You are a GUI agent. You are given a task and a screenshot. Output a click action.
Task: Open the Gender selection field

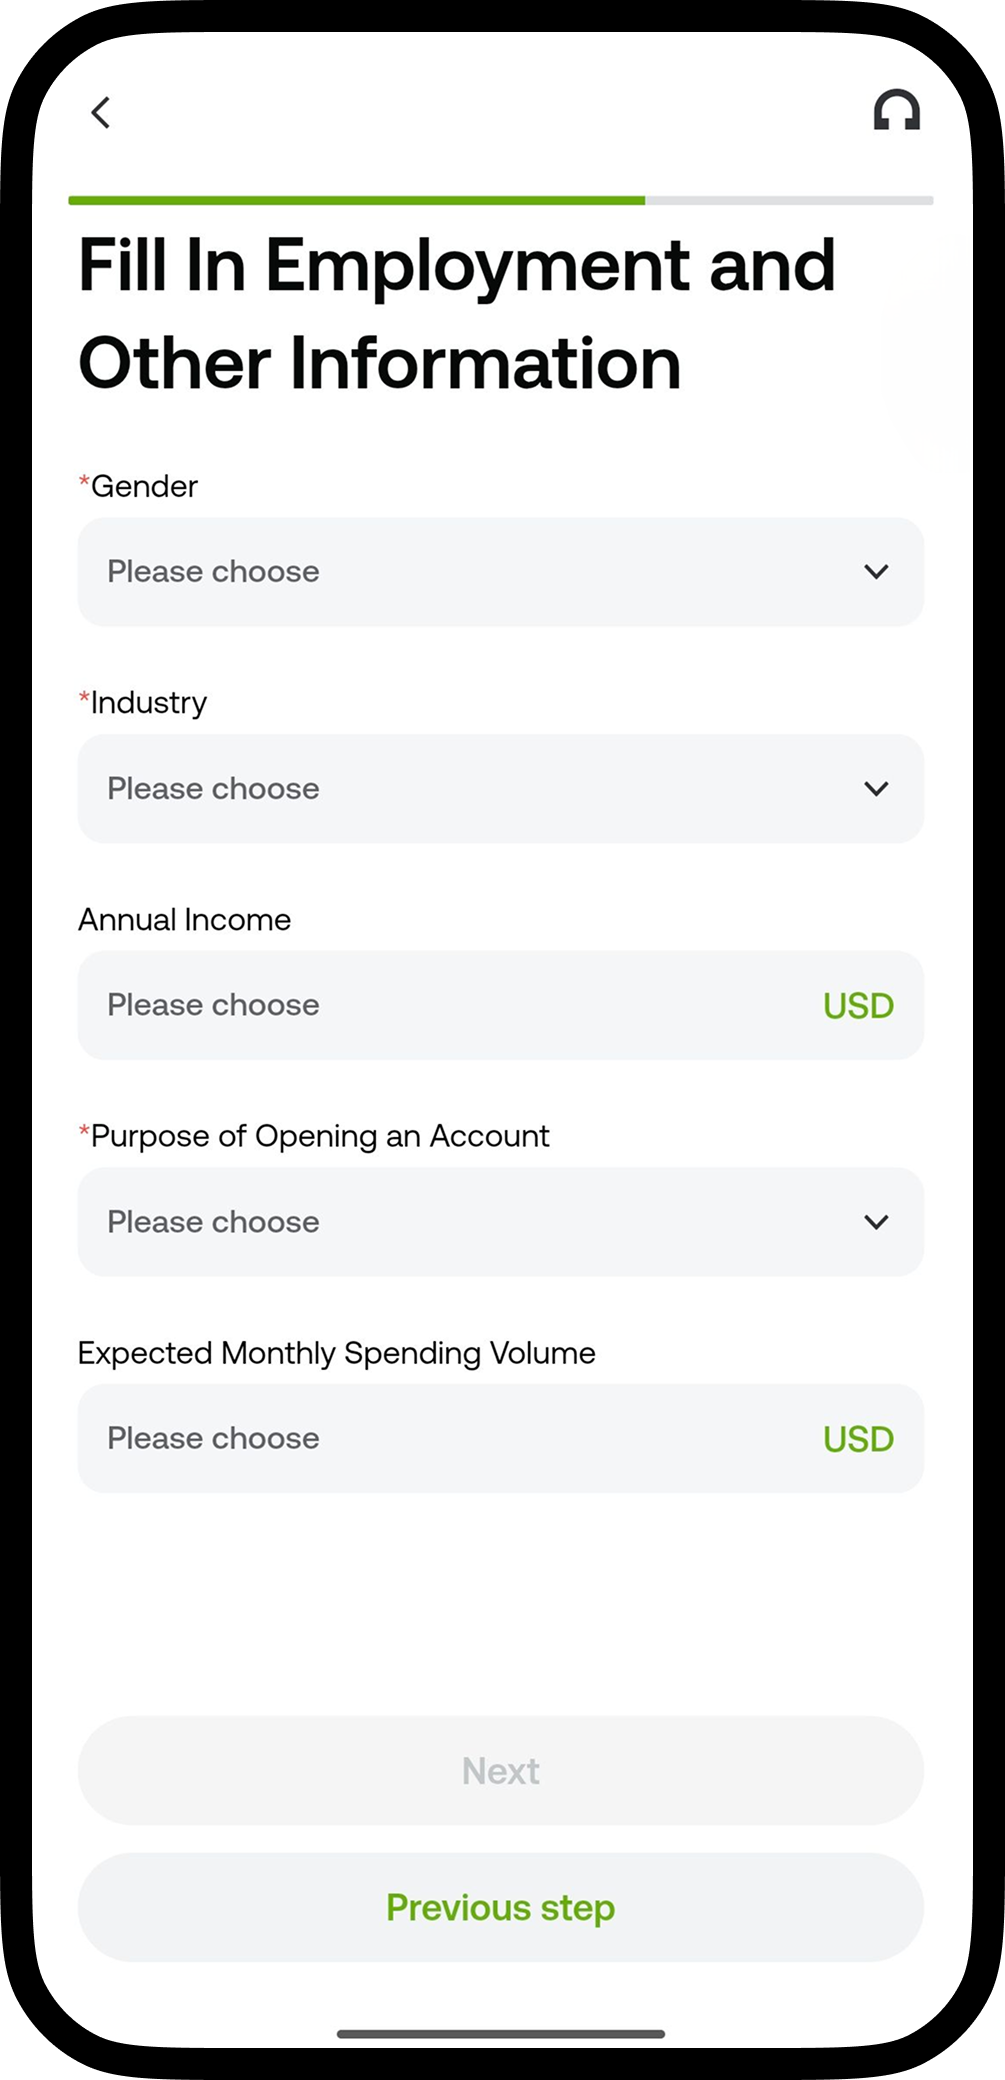coord(501,572)
